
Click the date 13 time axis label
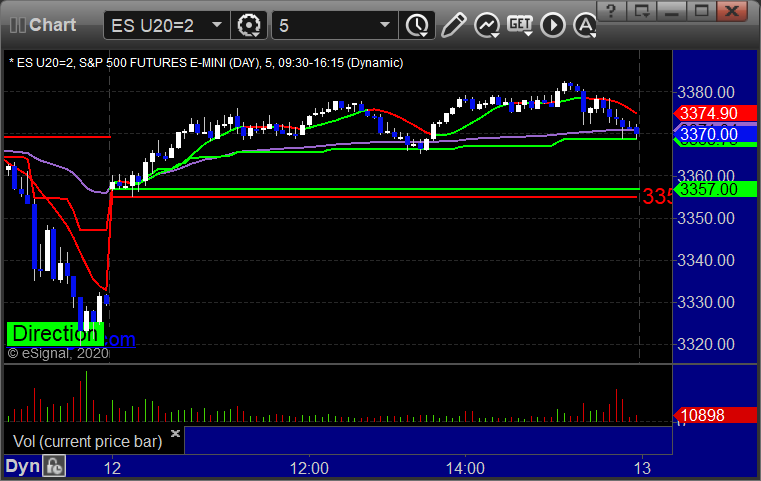tap(642, 468)
